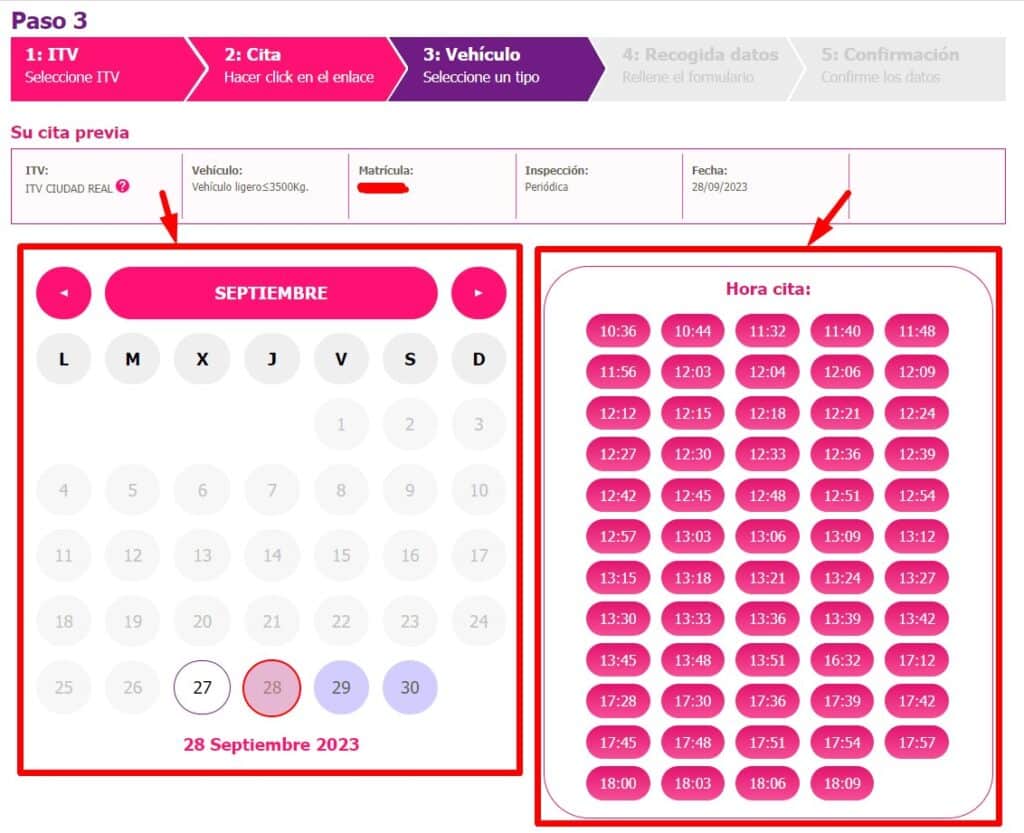Choose the 10:36 appointment time

tap(618, 331)
